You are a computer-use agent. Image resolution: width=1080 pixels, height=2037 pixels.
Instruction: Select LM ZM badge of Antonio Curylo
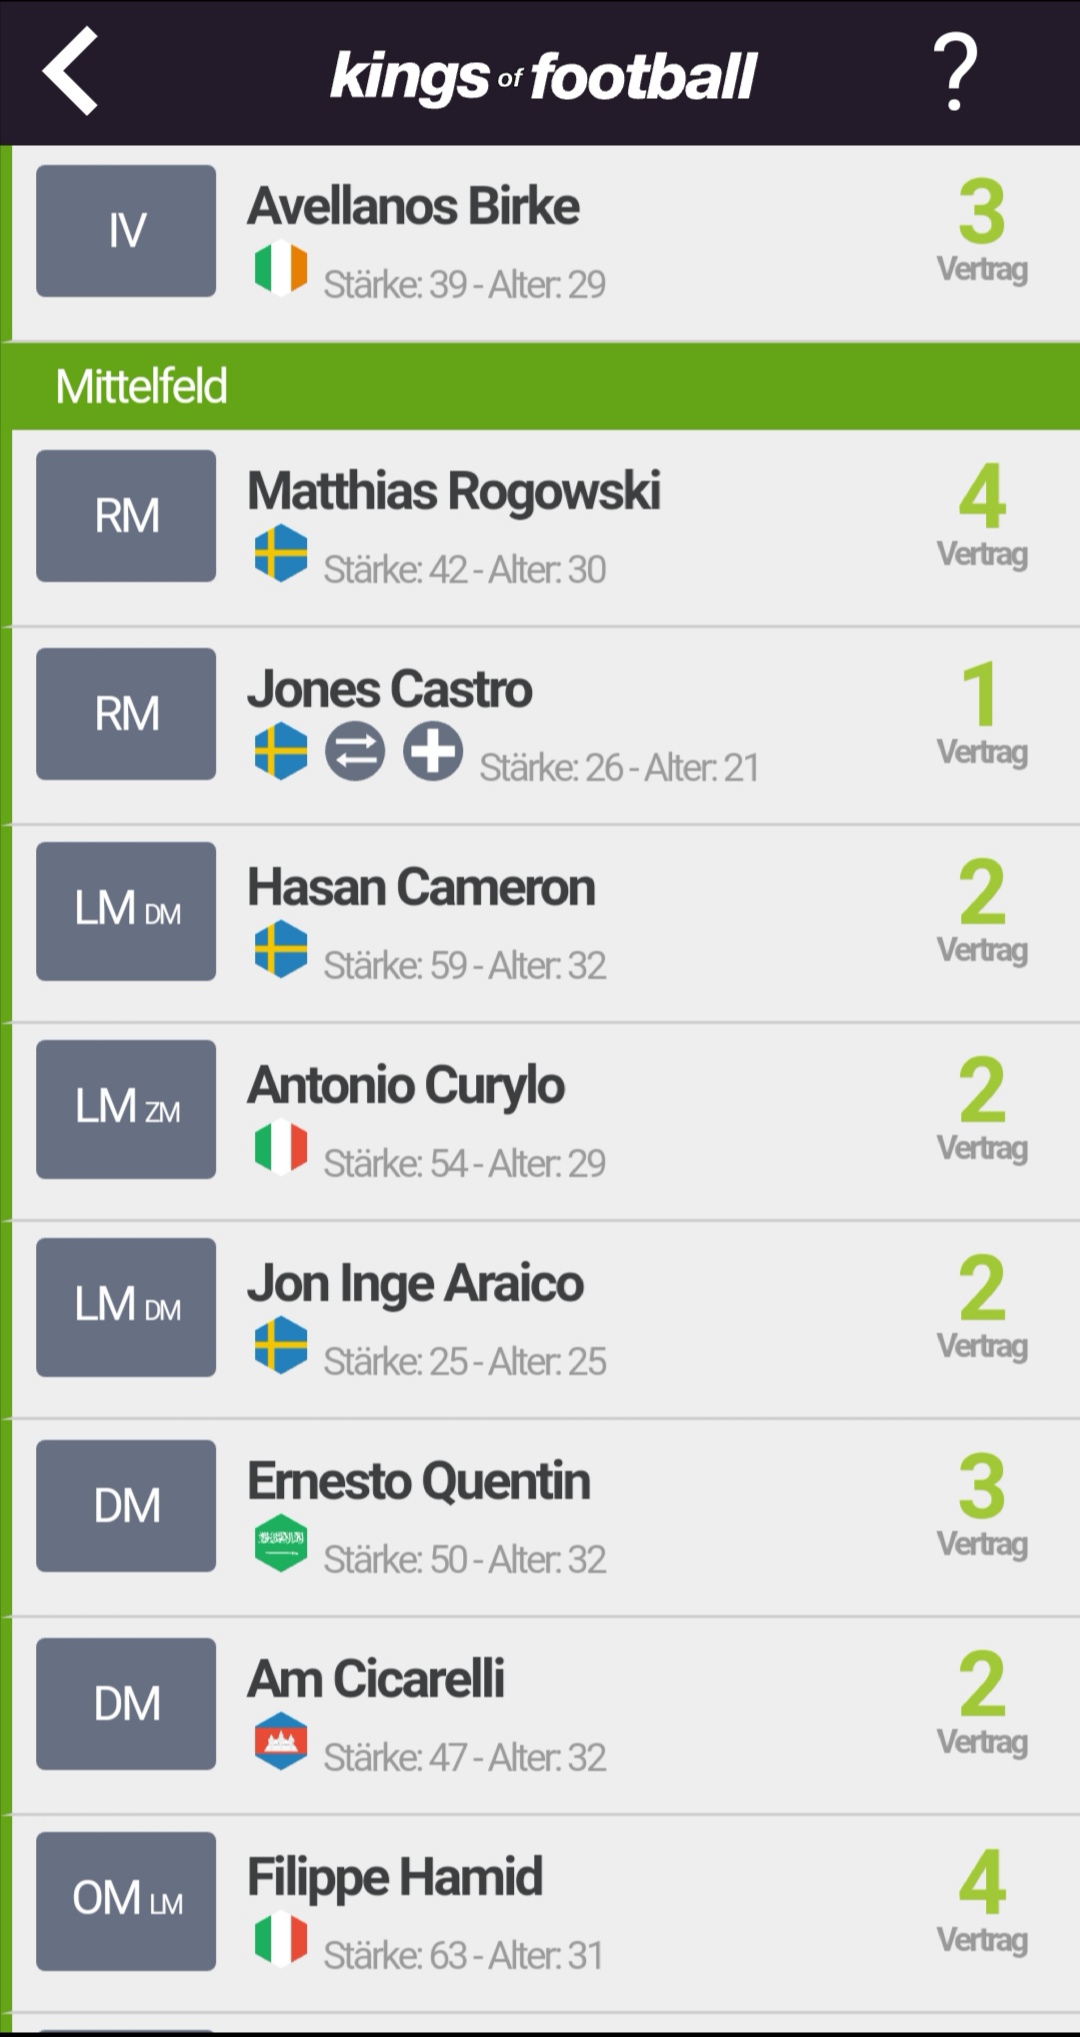click(126, 1109)
